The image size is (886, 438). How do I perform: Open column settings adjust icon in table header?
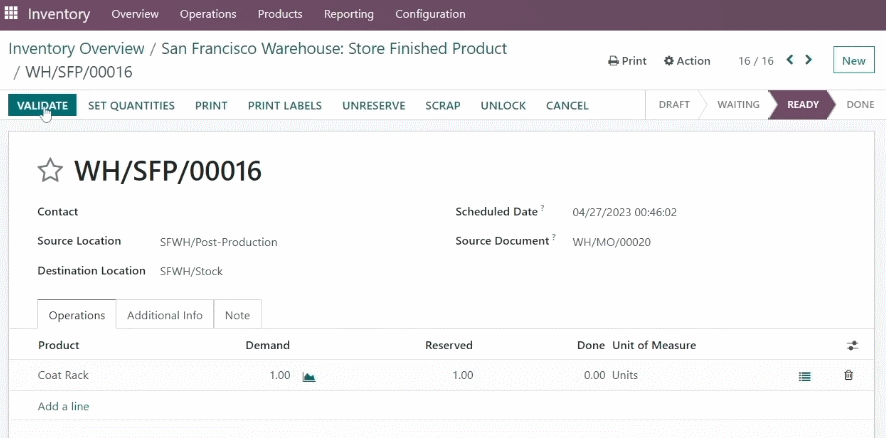[853, 345]
